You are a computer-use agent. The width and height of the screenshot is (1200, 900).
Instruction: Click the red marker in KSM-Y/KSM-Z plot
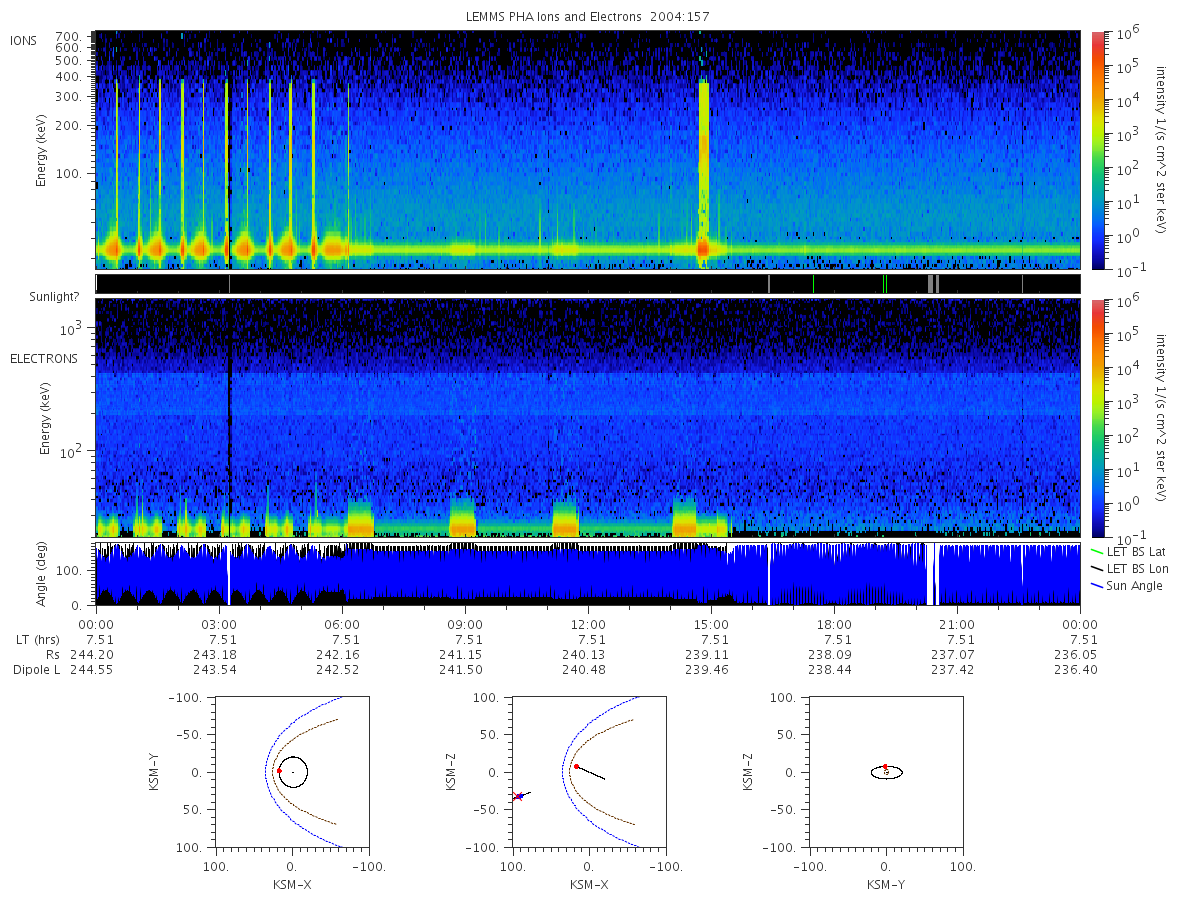click(885, 766)
